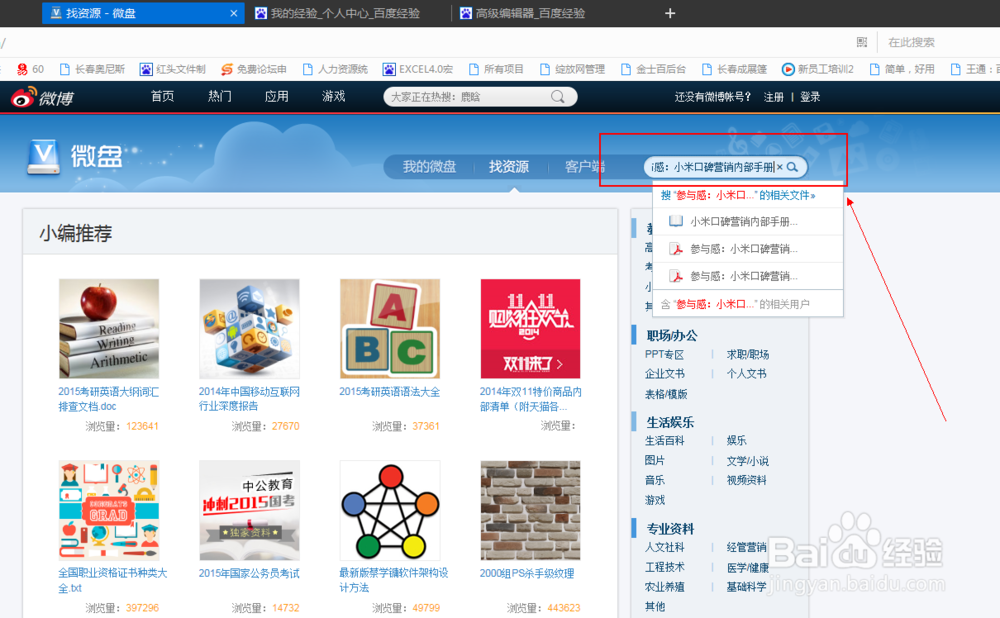Image resolution: width=1000 pixels, height=618 pixels.
Task: Open the 新员工培训2 bookmark
Action: coord(818,69)
